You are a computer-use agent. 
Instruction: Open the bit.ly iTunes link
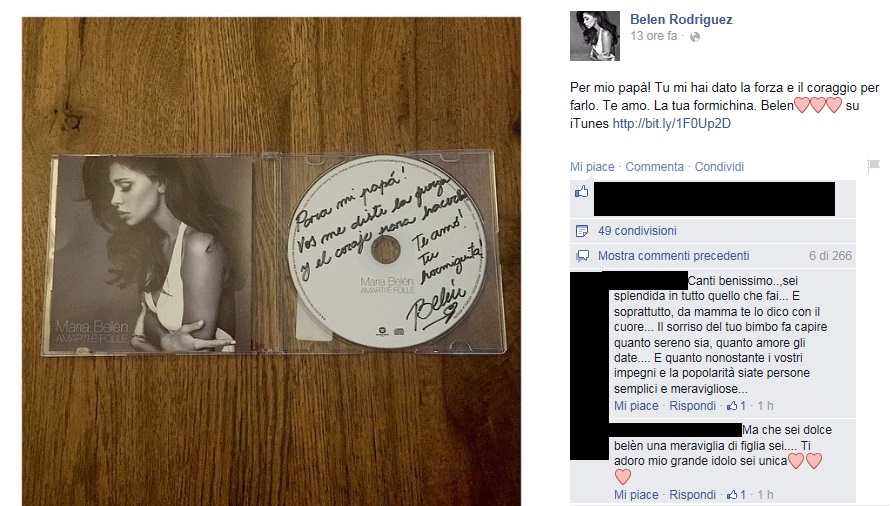click(671, 124)
